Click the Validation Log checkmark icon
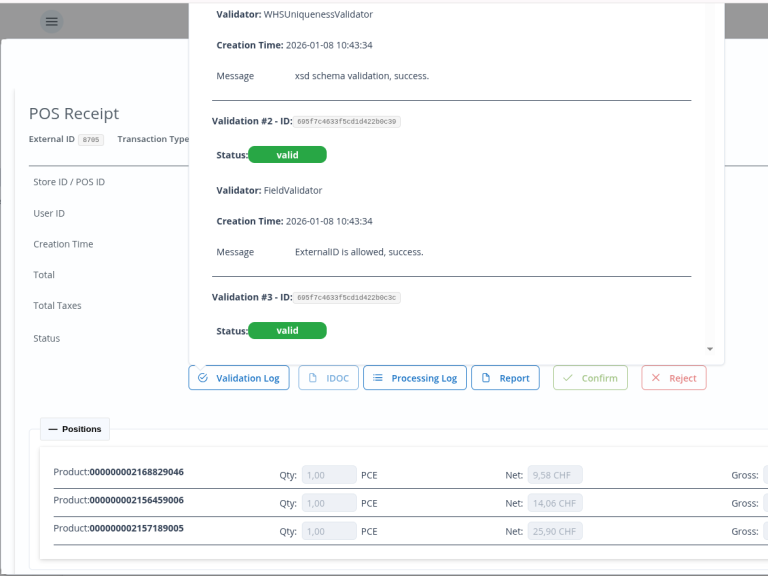768x576 pixels. (x=203, y=378)
